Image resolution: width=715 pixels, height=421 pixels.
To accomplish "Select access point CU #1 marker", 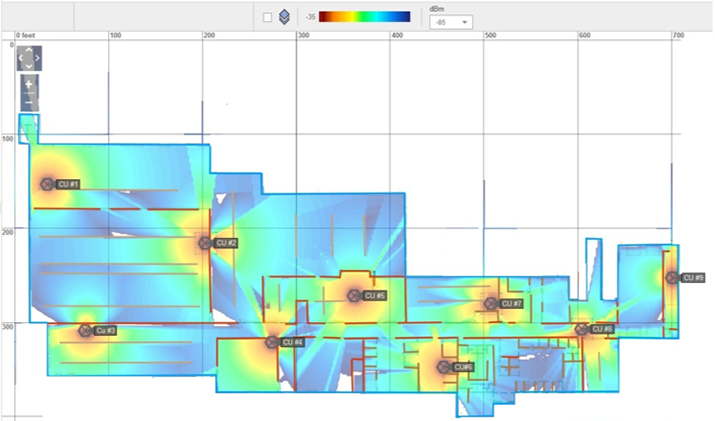I will point(47,184).
